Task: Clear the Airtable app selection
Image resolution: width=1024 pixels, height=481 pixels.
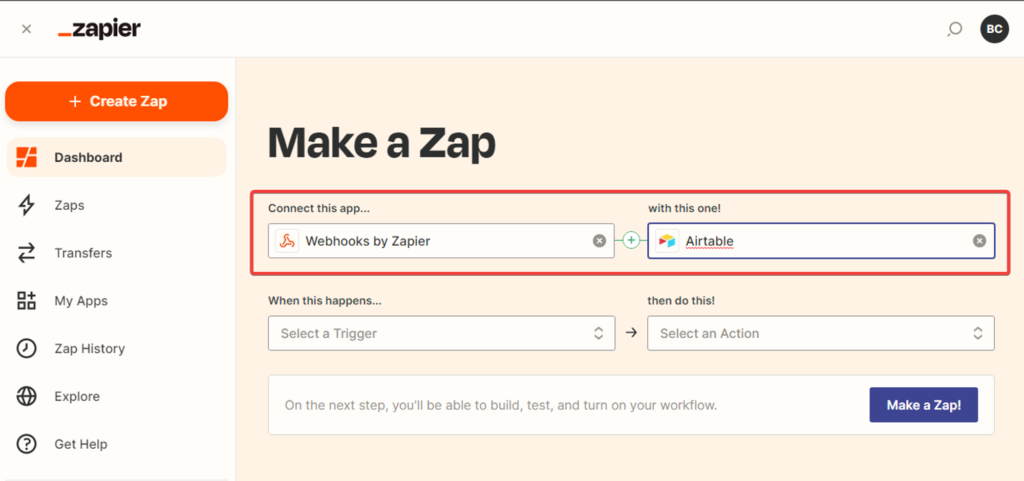Action: 979,241
